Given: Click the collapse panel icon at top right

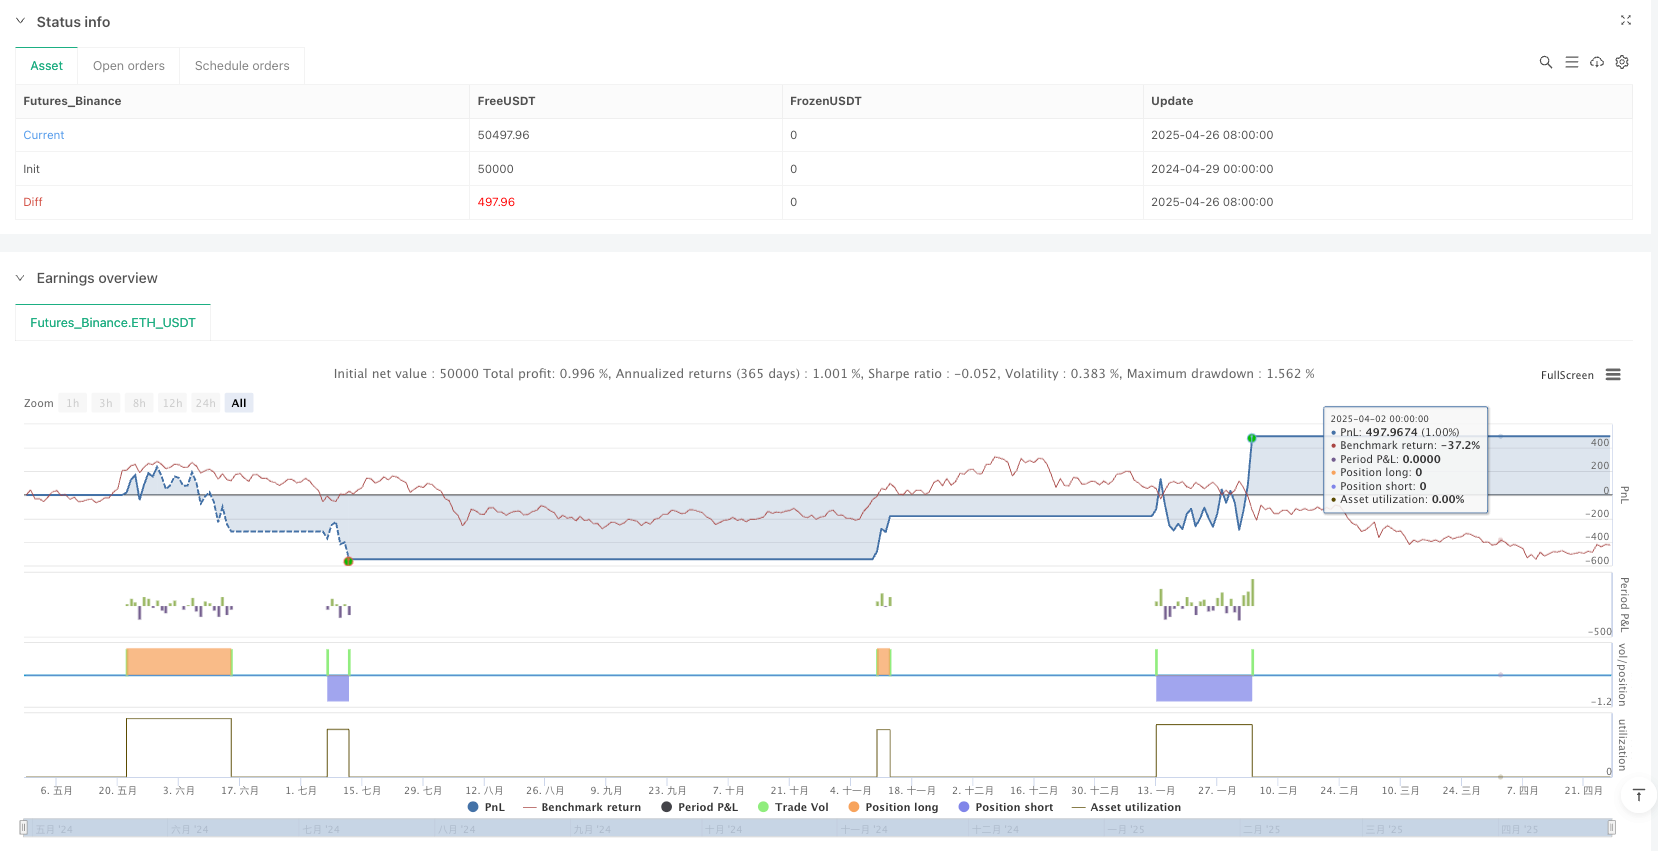Looking at the screenshot, I should 1626,20.
